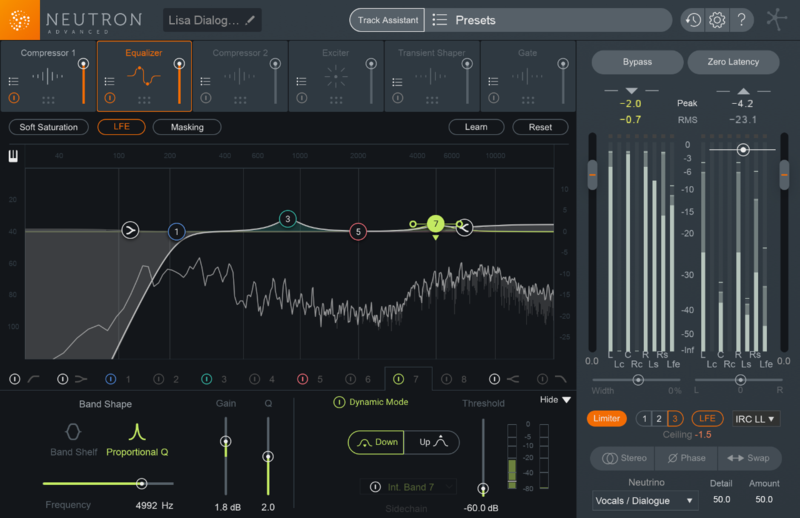Click the Frequency slider handle

[x=140, y=483]
